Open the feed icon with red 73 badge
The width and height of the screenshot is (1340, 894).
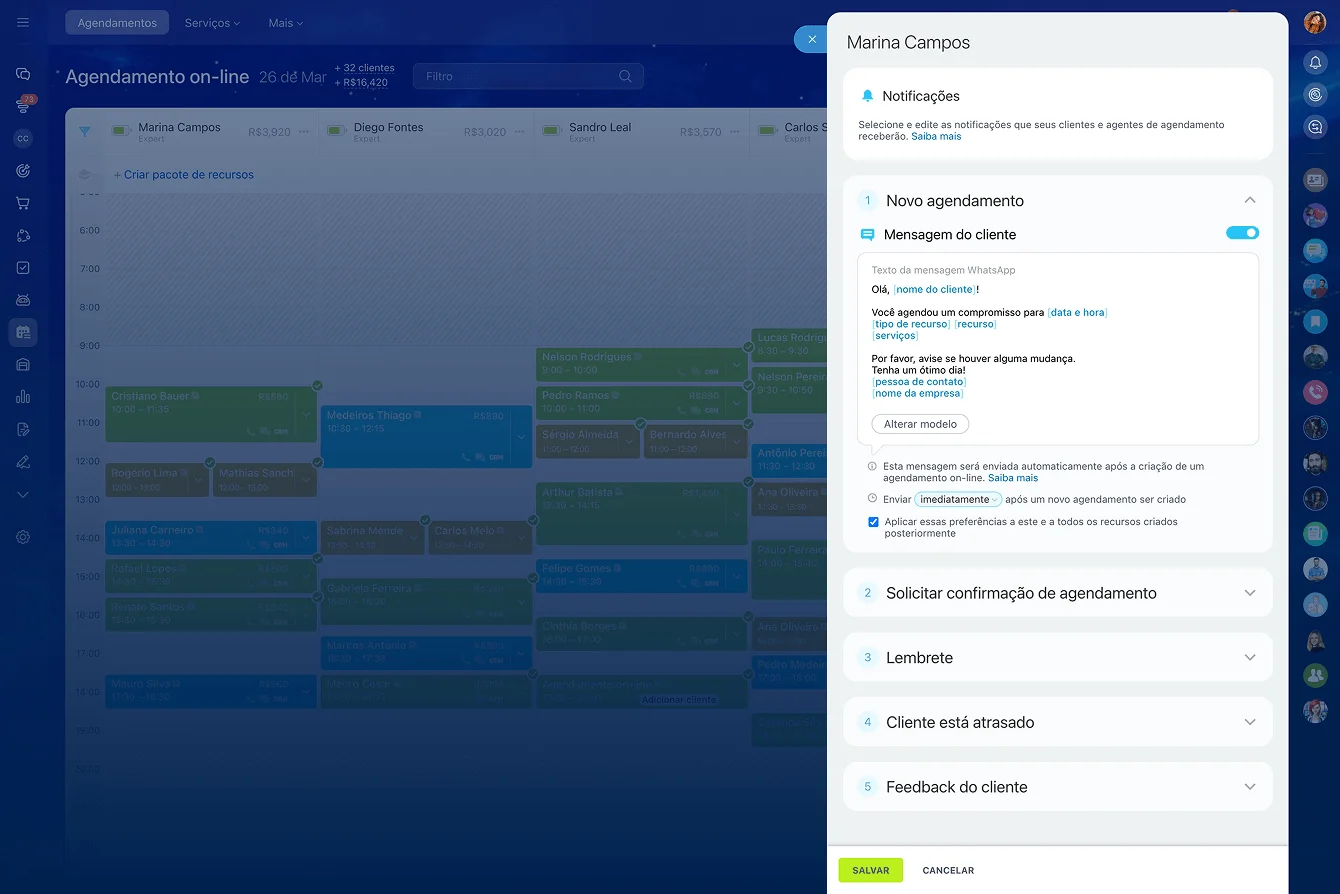pyautogui.click(x=23, y=105)
